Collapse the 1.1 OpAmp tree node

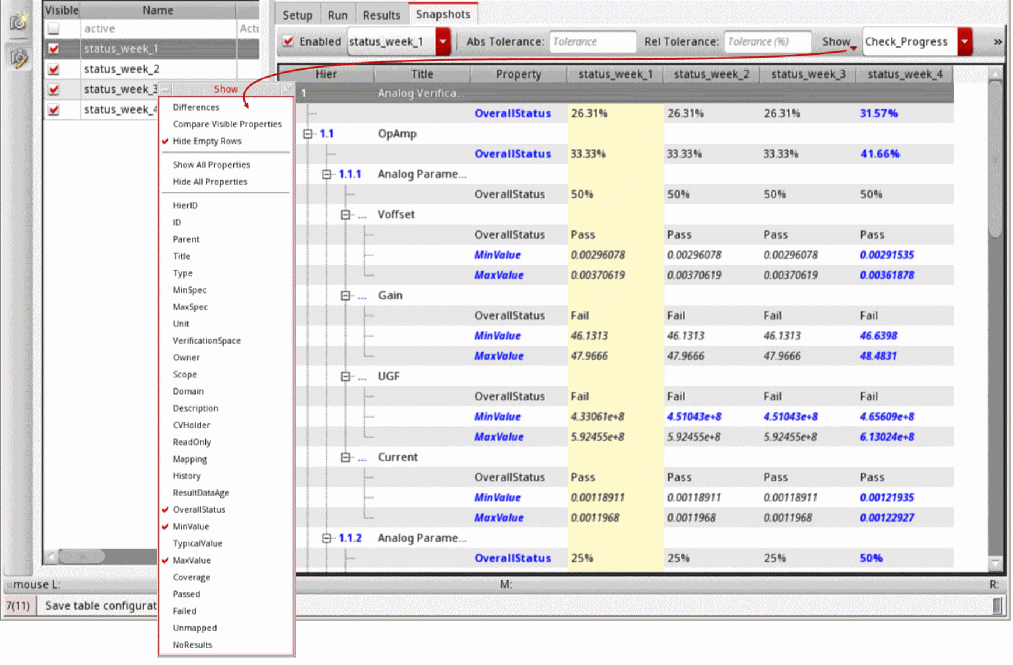(x=308, y=133)
